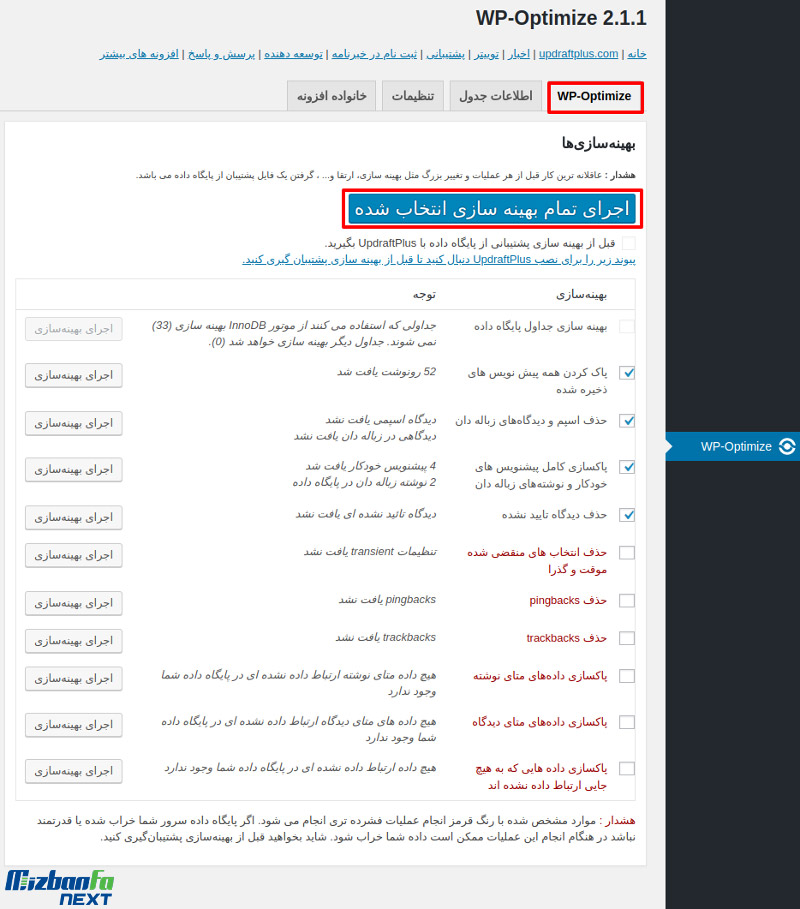
Task: Tick the پاکسازی داده‌های متای نوشته checkbox
Action: point(627,676)
